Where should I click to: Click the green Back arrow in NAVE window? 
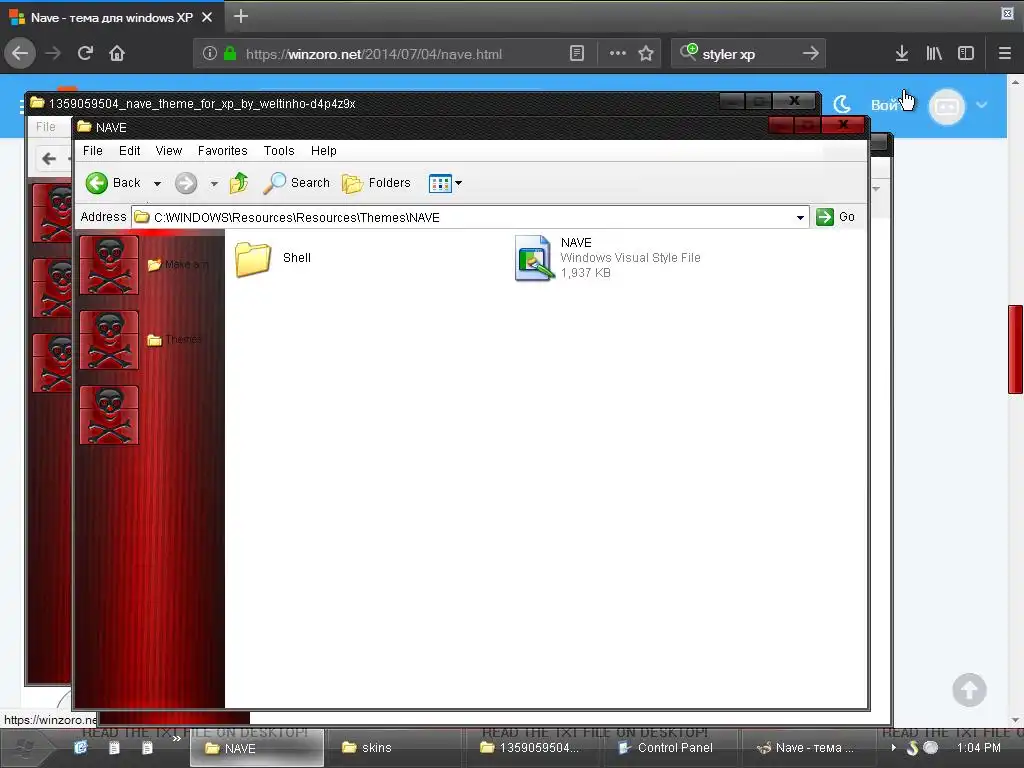pos(97,183)
